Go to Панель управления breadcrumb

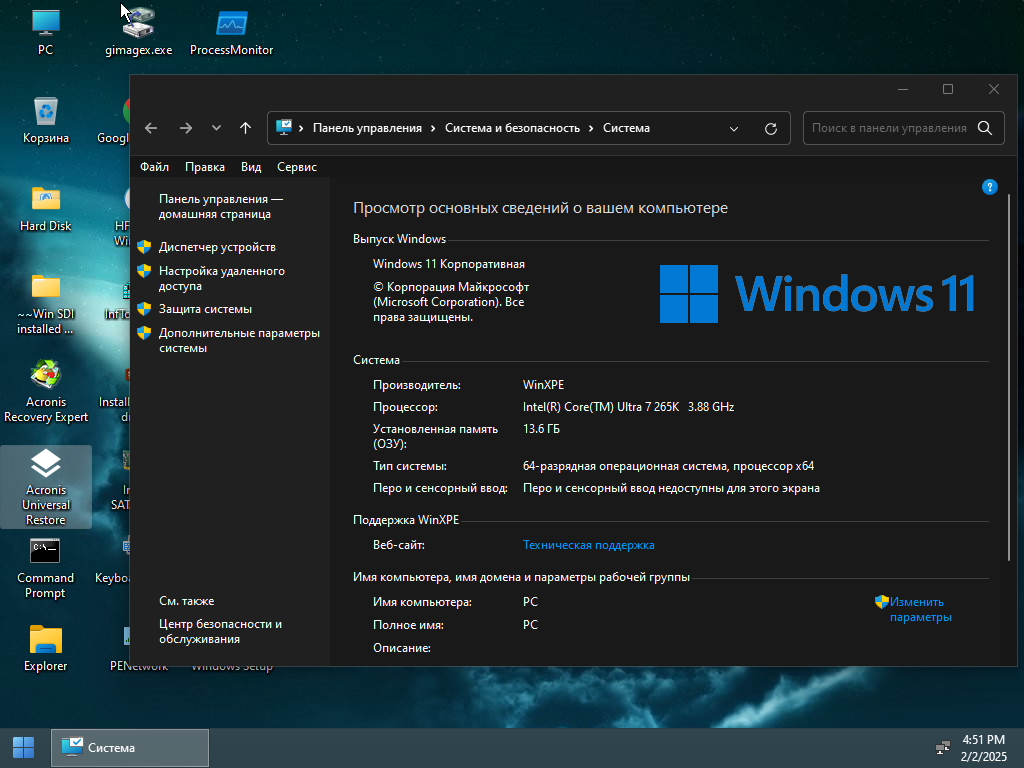click(x=367, y=128)
